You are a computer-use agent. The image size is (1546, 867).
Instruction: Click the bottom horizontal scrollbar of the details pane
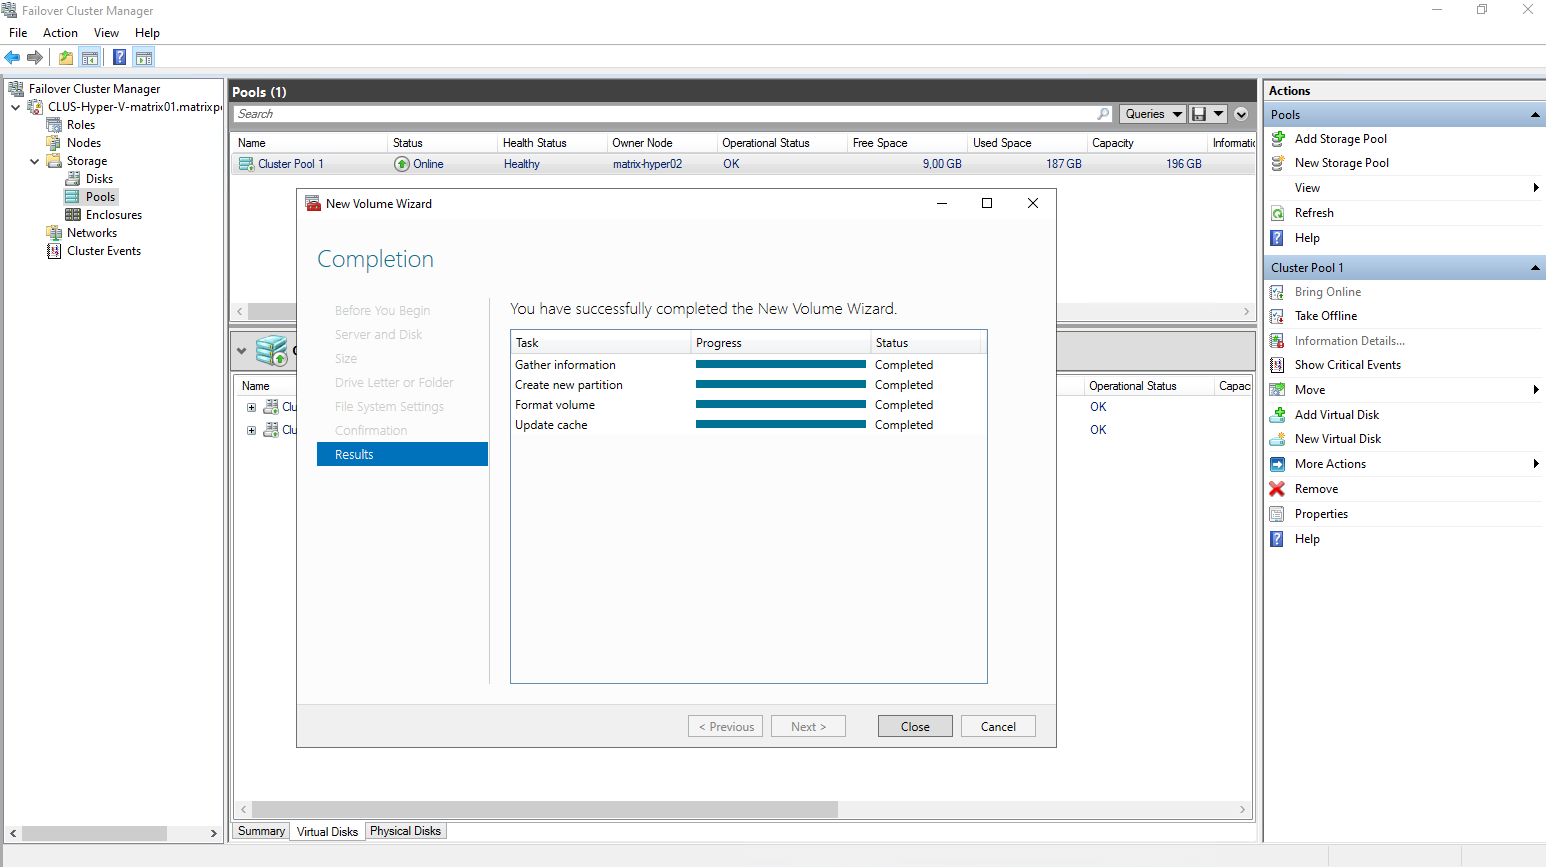(x=544, y=809)
